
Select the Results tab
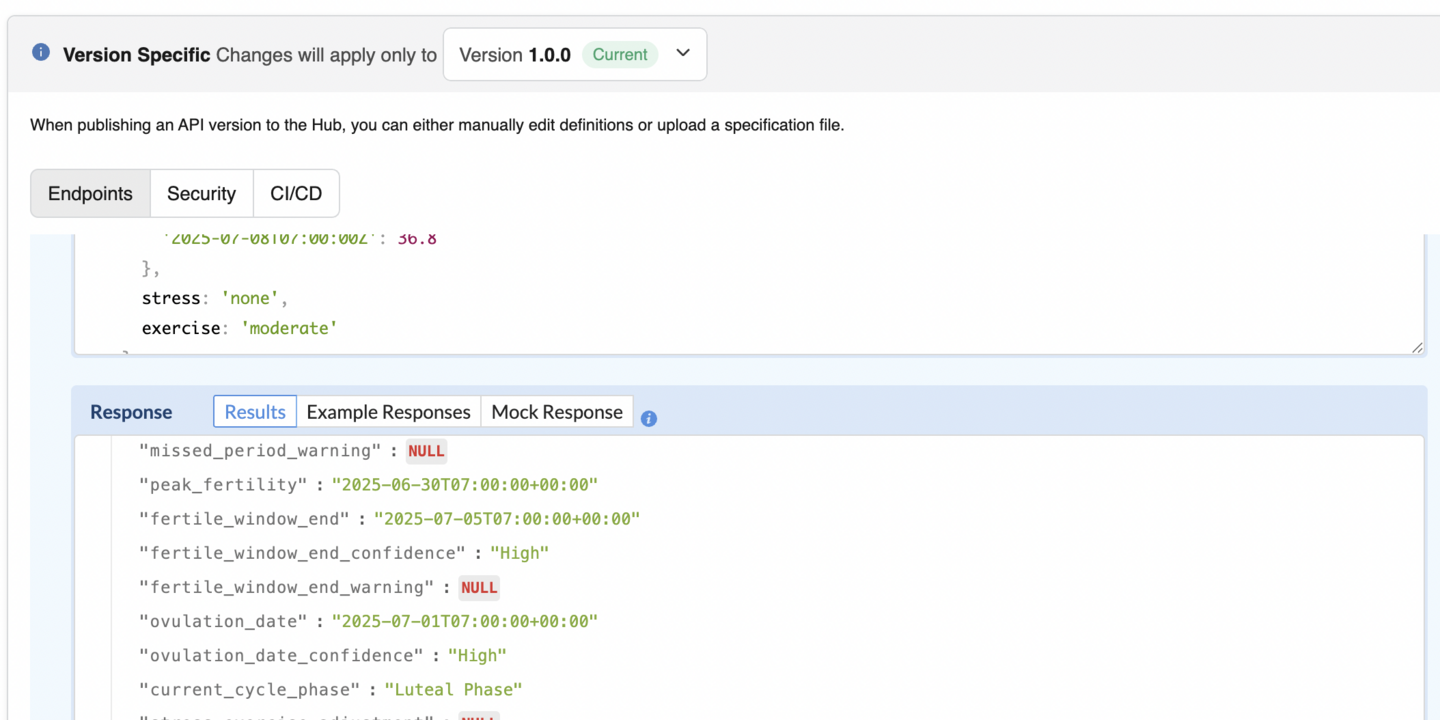[x=254, y=411]
